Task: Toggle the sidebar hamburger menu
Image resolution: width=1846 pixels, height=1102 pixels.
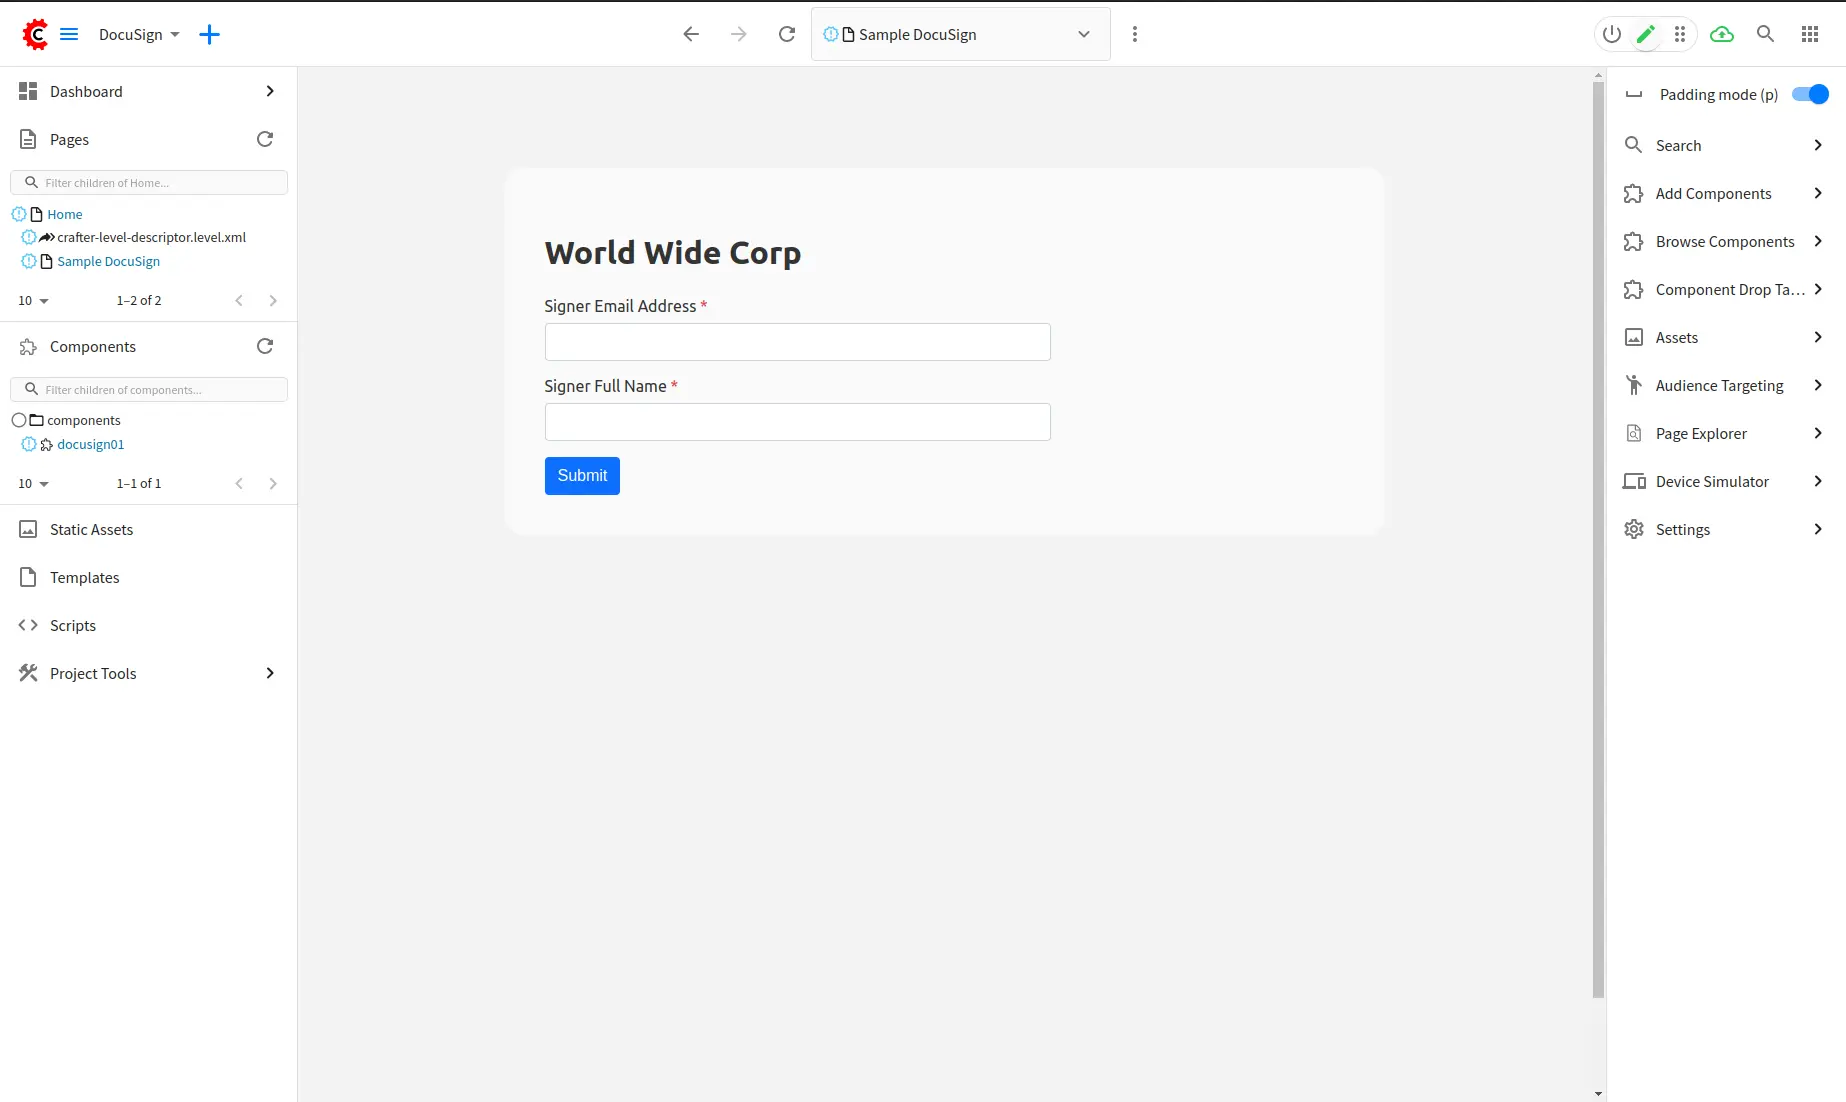Action: (69, 35)
